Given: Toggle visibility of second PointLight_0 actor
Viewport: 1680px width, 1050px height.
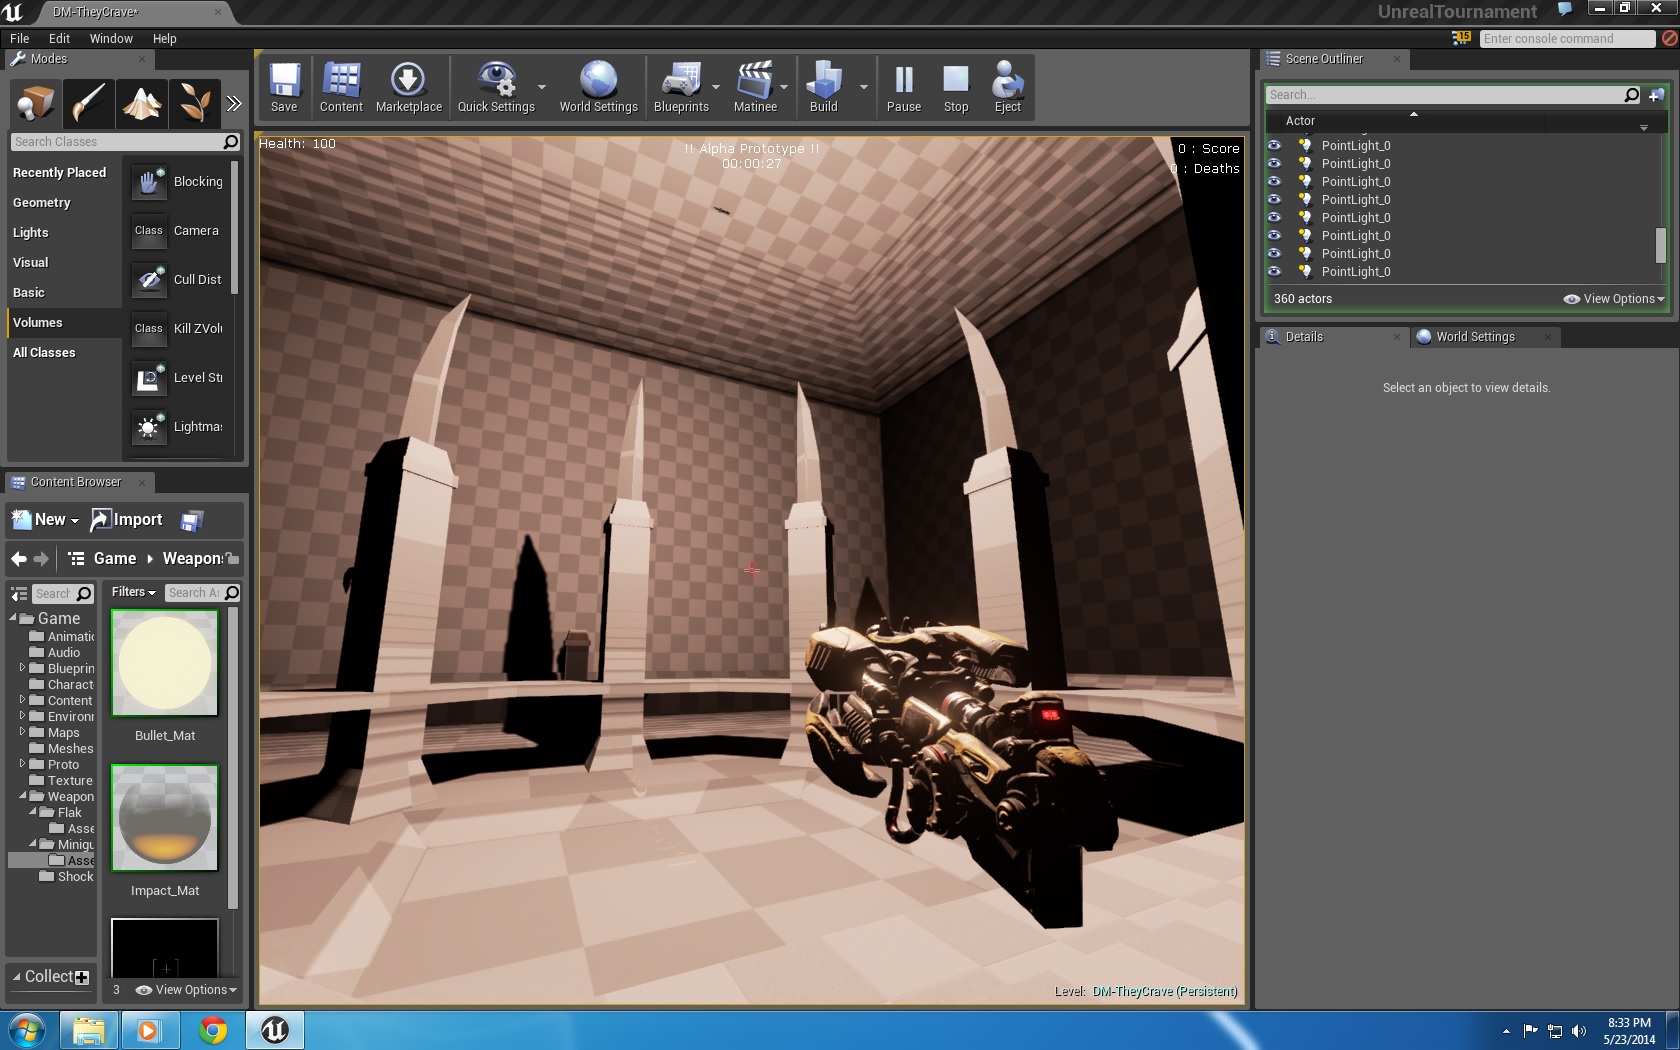Looking at the screenshot, I should (x=1274, y=164).
